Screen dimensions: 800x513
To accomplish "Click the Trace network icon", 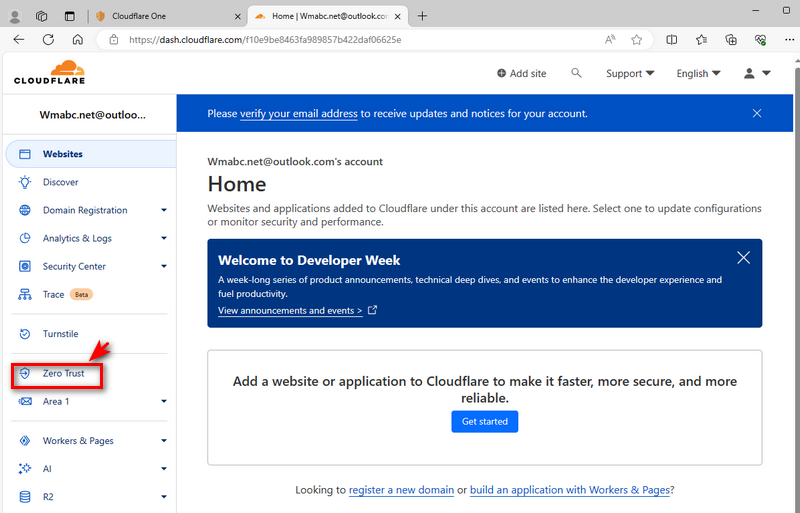I will (x=24, y=295).
